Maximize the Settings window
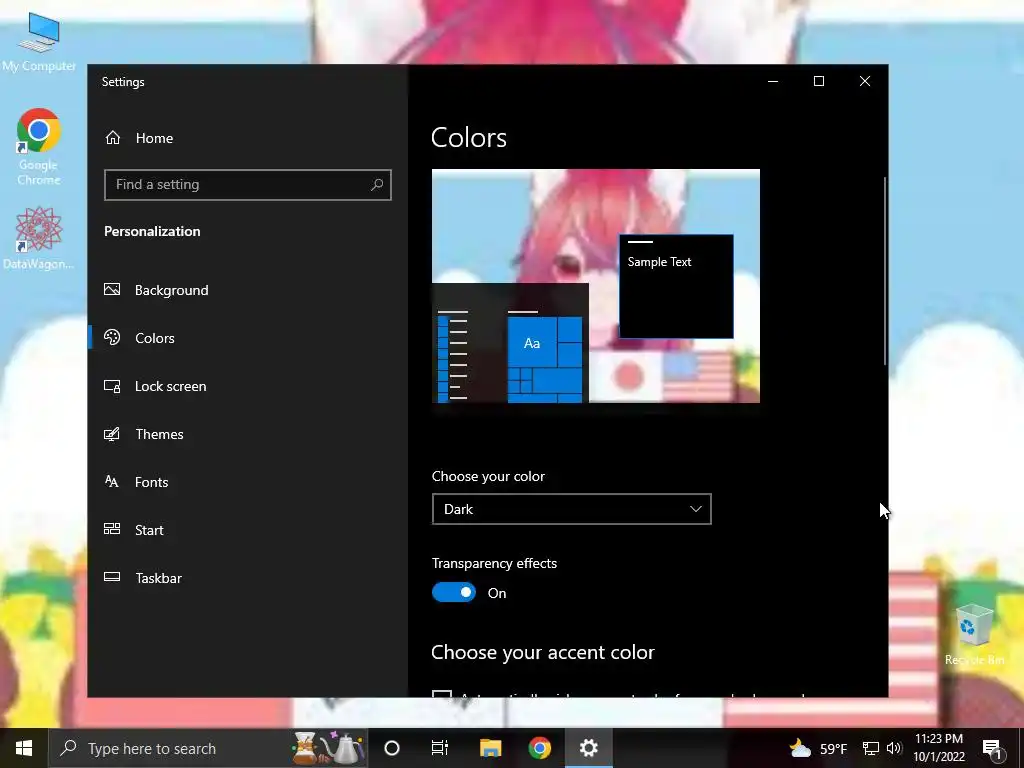1024x768 pixels. coord(819,81)
